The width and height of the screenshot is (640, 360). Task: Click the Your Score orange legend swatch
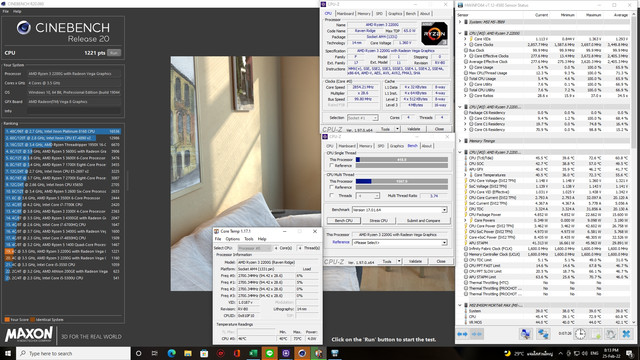(7, 320)
